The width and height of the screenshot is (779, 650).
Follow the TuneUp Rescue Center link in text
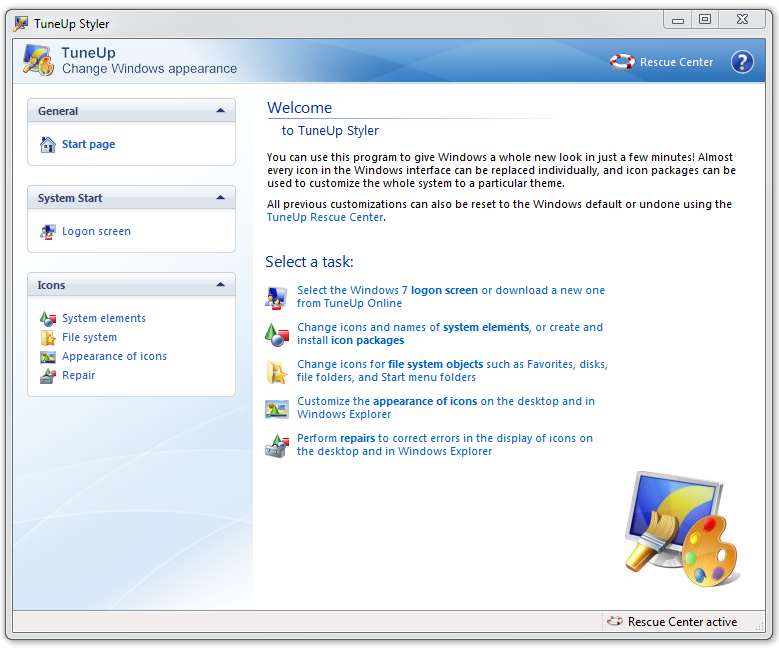(x=325, y=217)
